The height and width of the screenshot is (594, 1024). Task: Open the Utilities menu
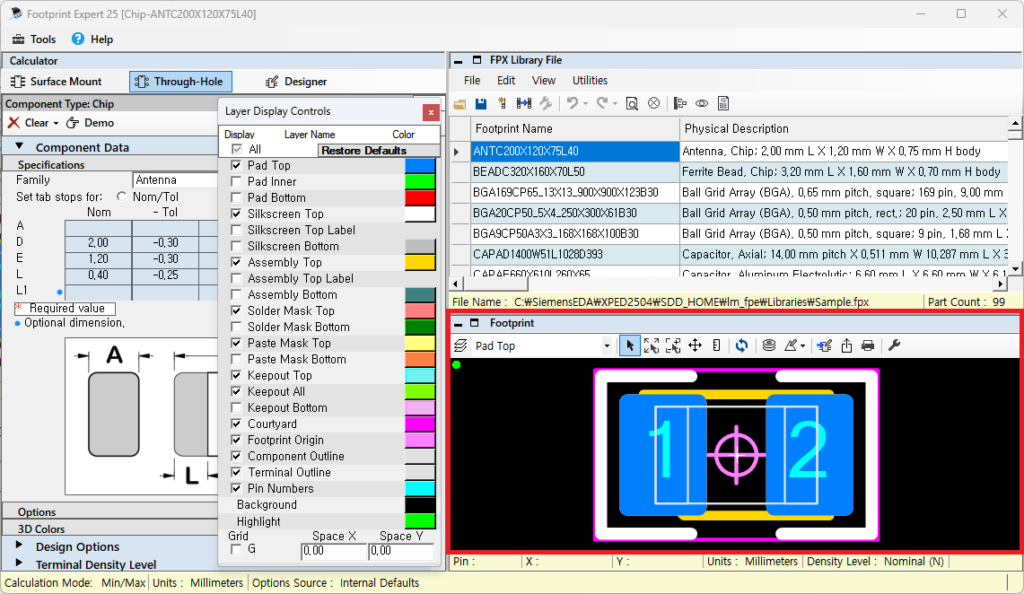[x=589, y=80]
